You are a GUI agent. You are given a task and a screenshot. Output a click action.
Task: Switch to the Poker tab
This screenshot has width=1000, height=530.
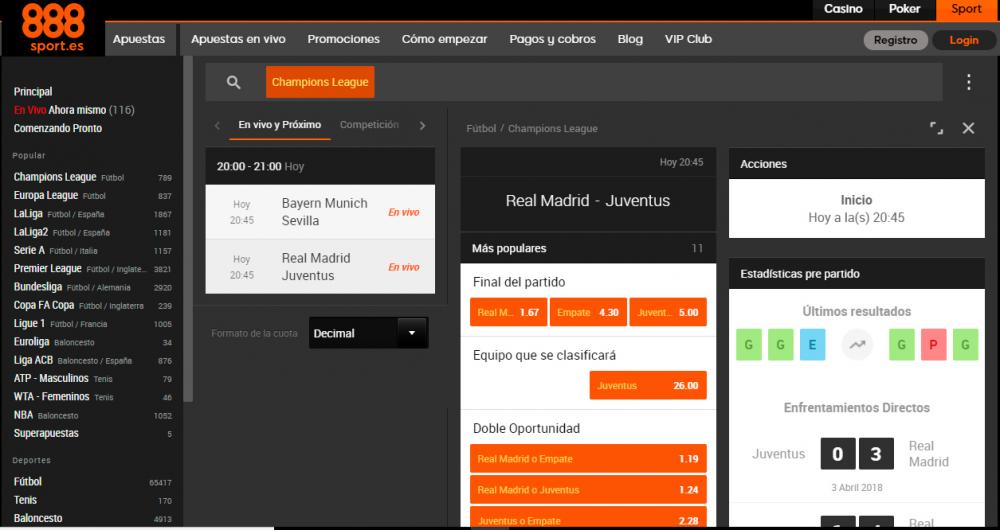pos(904,9)
